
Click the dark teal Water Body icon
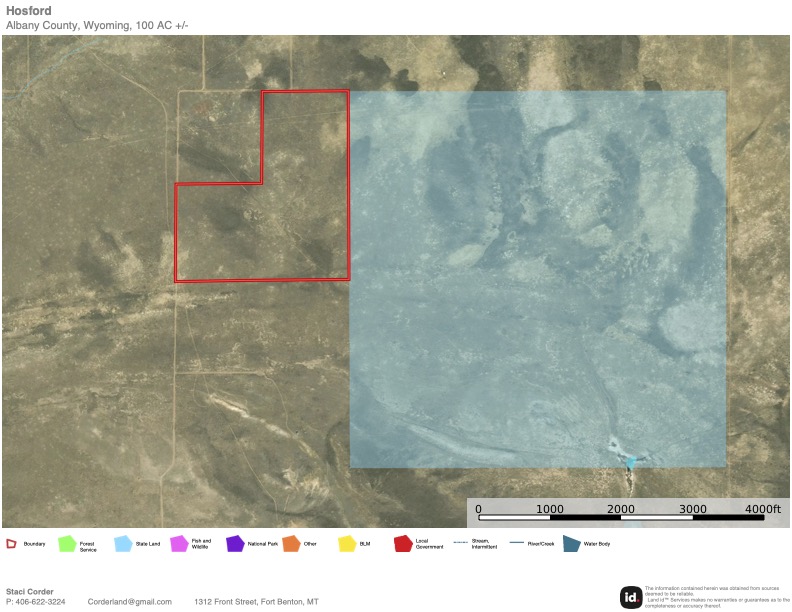(571, 544)
